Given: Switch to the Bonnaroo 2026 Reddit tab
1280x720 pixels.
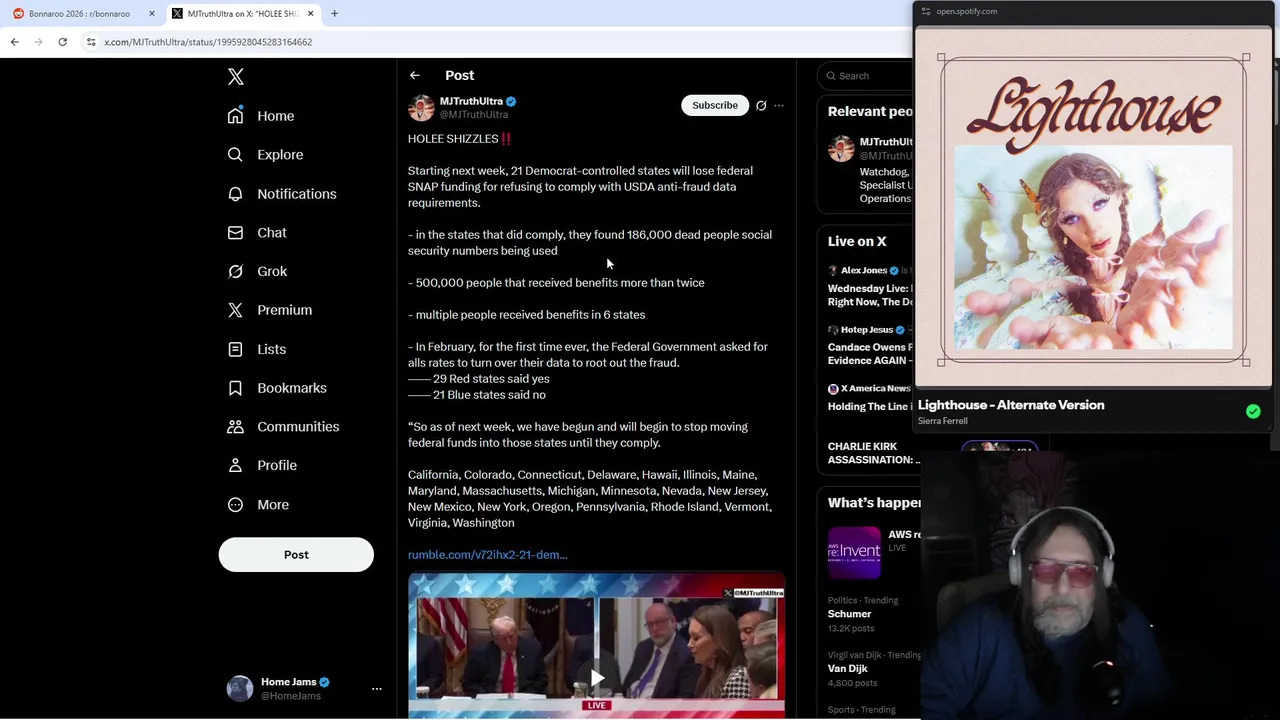Looking at the screenshot, I should point(80,14).
